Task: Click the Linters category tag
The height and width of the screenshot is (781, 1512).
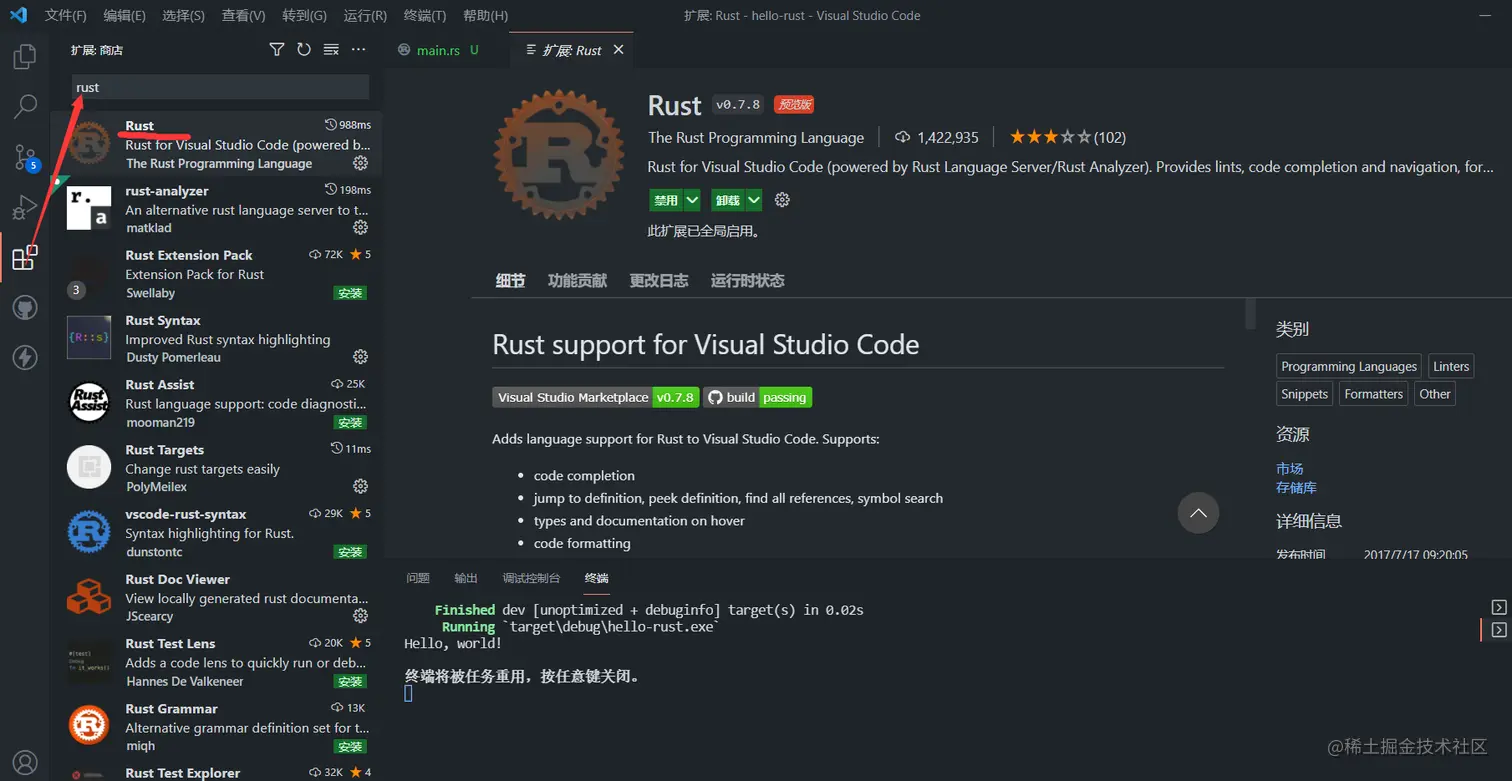Action: tap(1451, 366)
